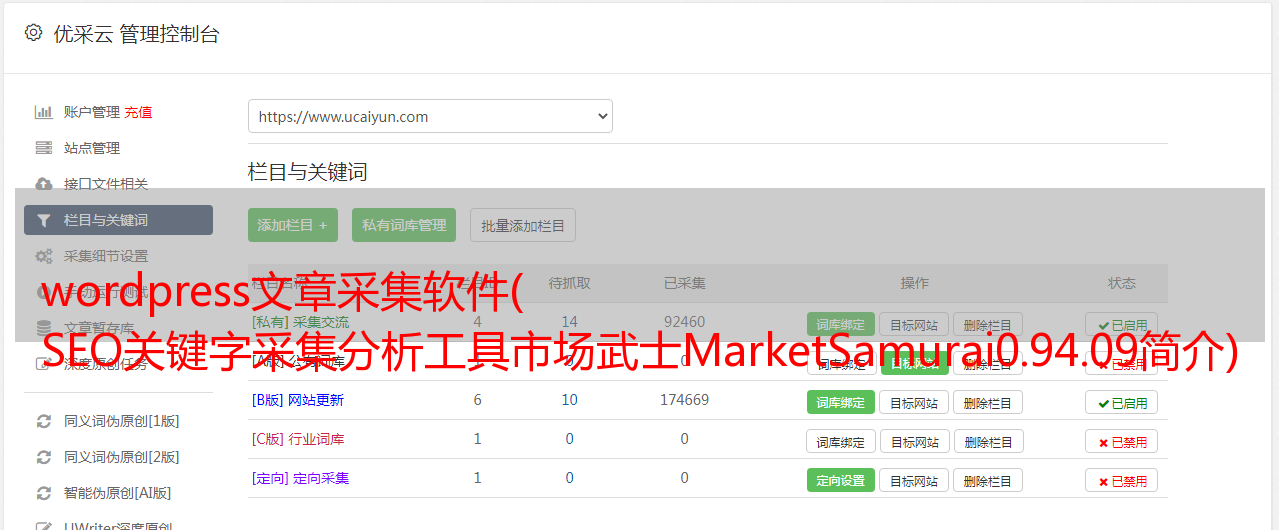Screen dimensions: 1279x530
Task: Click the gears icon for 采集细节设置
Action: point(43,256)
